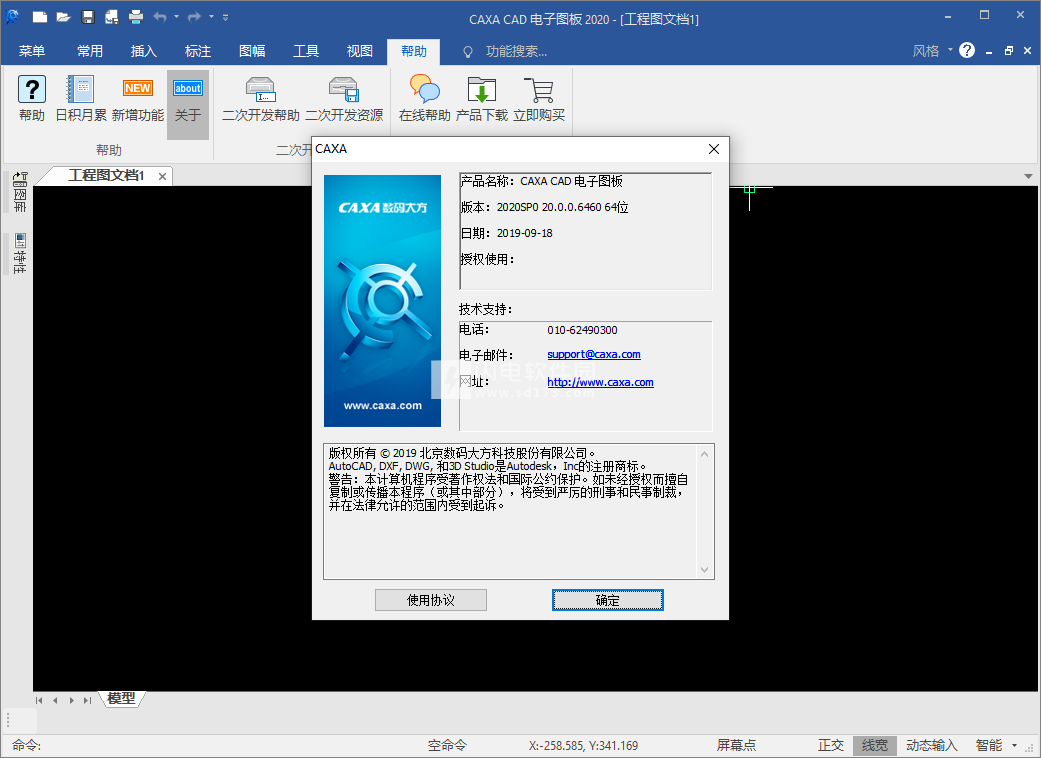This screenshot has width=1041, height=758.
Task: Switch to the 常用 ribbon tab
Action: tap(90, 51)
